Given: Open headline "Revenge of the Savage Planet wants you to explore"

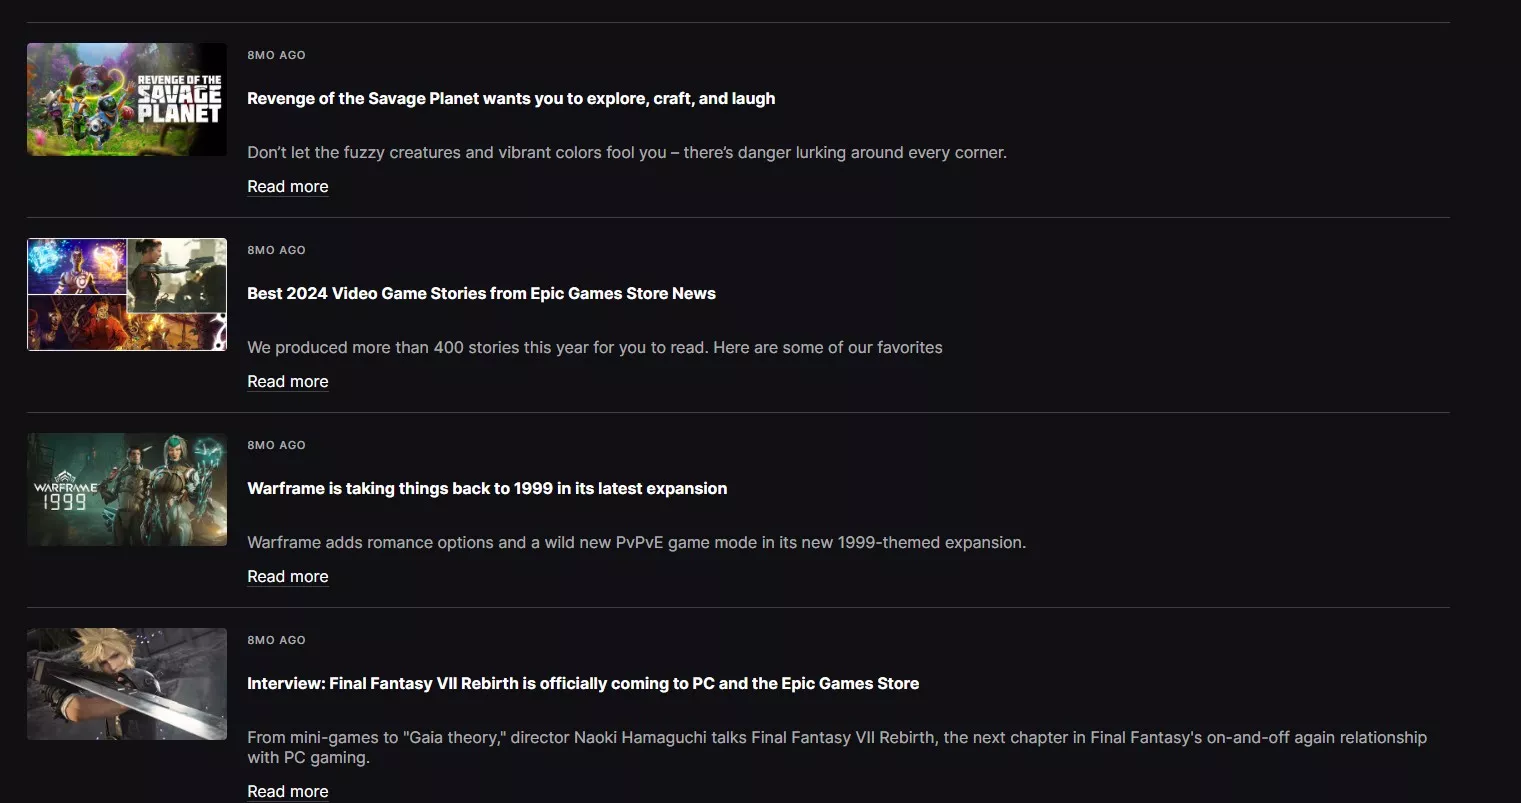Looking at the screenshot, I should click(511, 98).
